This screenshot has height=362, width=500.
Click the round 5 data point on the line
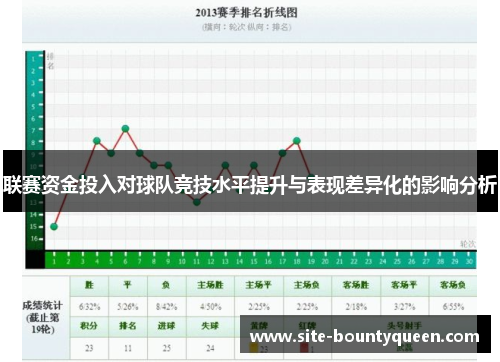pyautogui.click(x=111, y=153)
